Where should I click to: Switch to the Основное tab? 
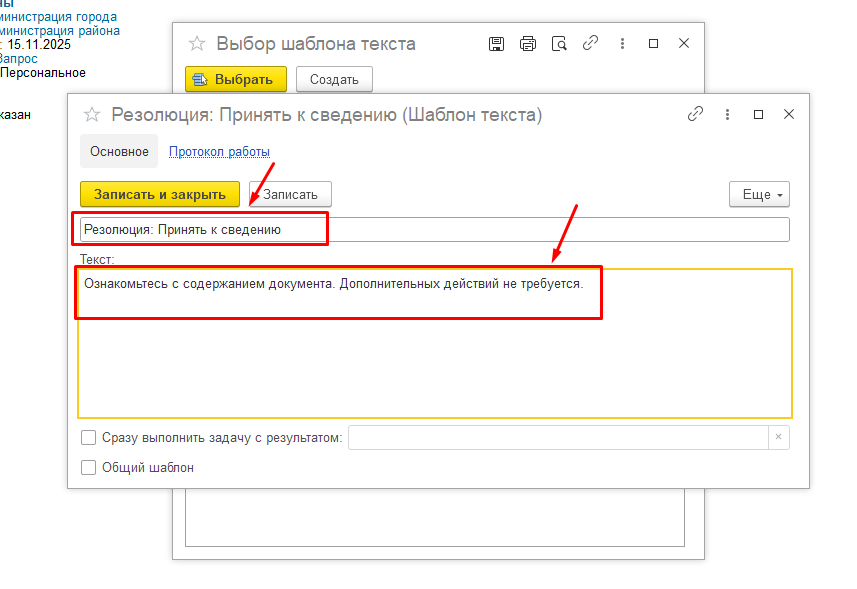(x=119, y=151)
